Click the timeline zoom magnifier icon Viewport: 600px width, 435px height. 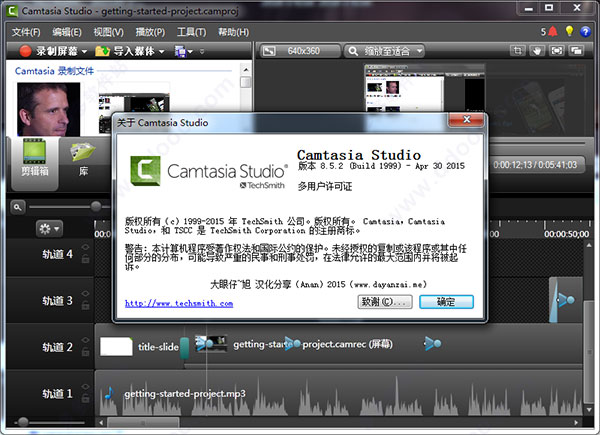coord(18,207)
